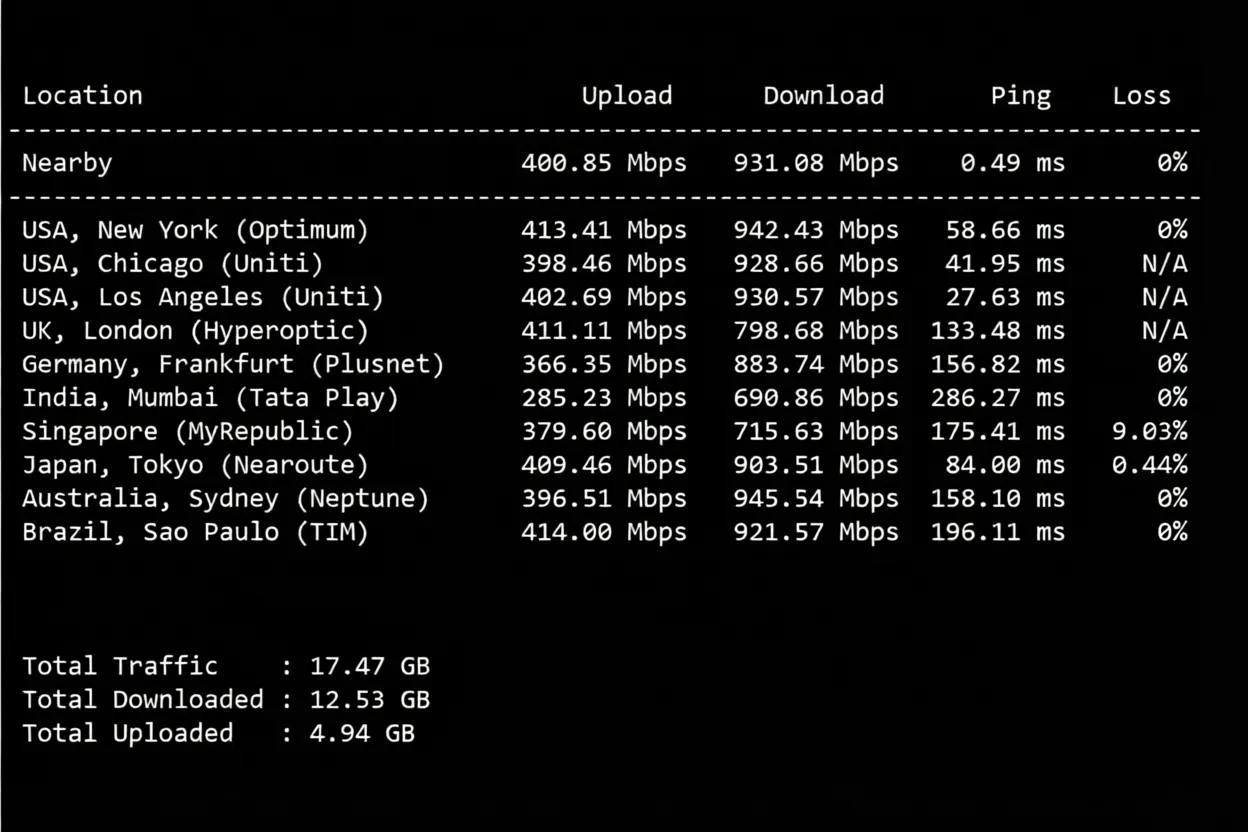Click the 286.27 ms ping value
The width and height of the screenshot is (1248, 832).
click(x=998, y=398)
